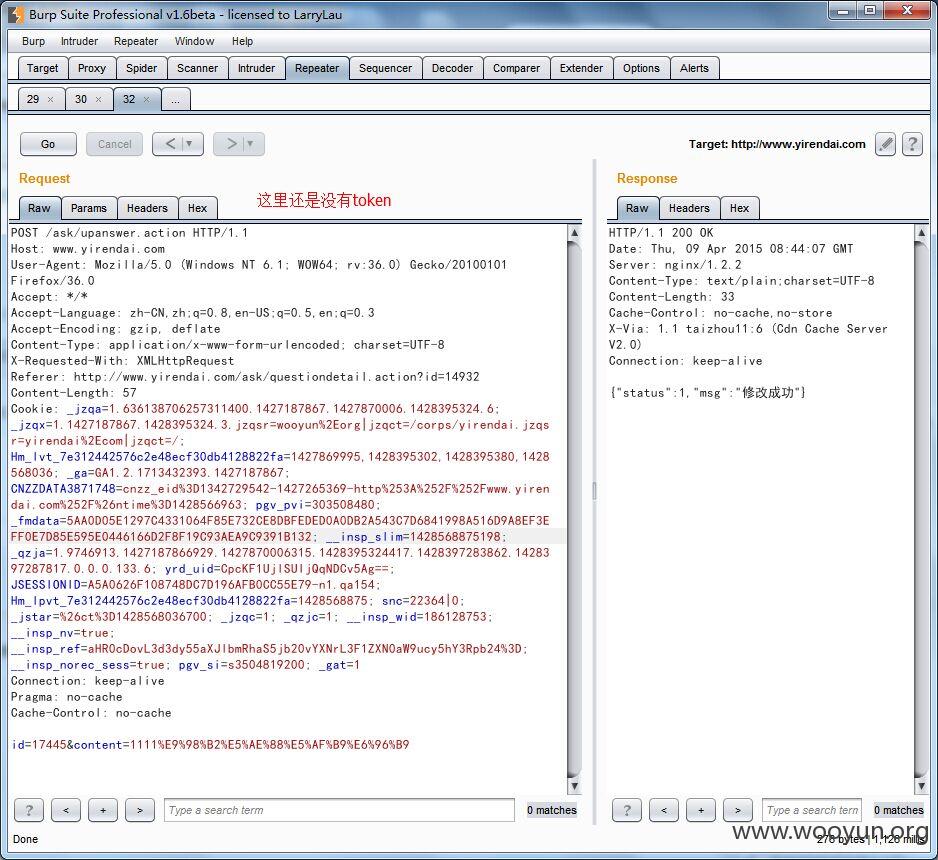The image size is (938, 860).
Task: Select repeater tab 29
Action: (33, 100)
